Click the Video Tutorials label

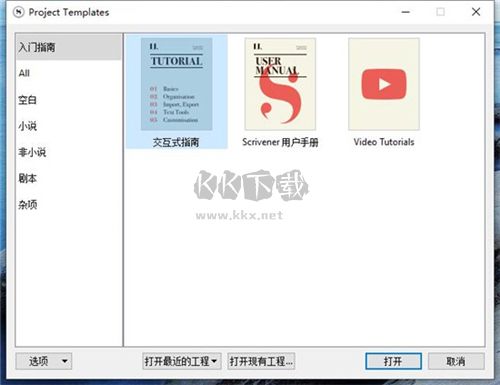coord(384,142)
